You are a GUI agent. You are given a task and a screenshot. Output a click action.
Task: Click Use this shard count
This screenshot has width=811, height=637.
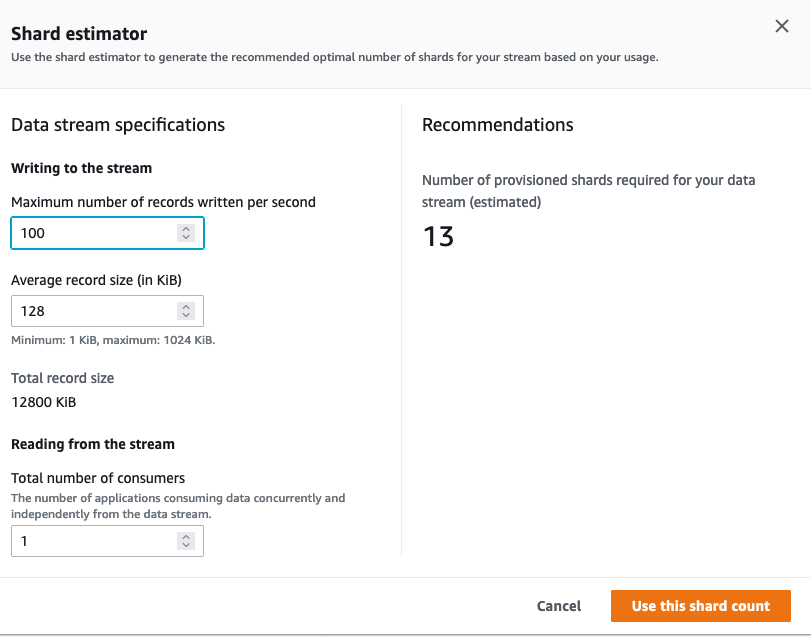tap(700, 606)
